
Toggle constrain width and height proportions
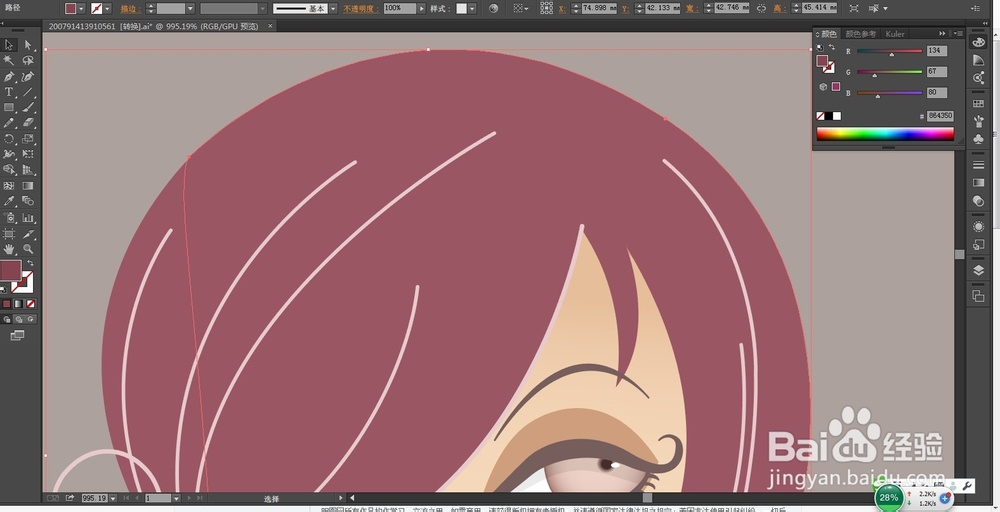pos(761,9)
